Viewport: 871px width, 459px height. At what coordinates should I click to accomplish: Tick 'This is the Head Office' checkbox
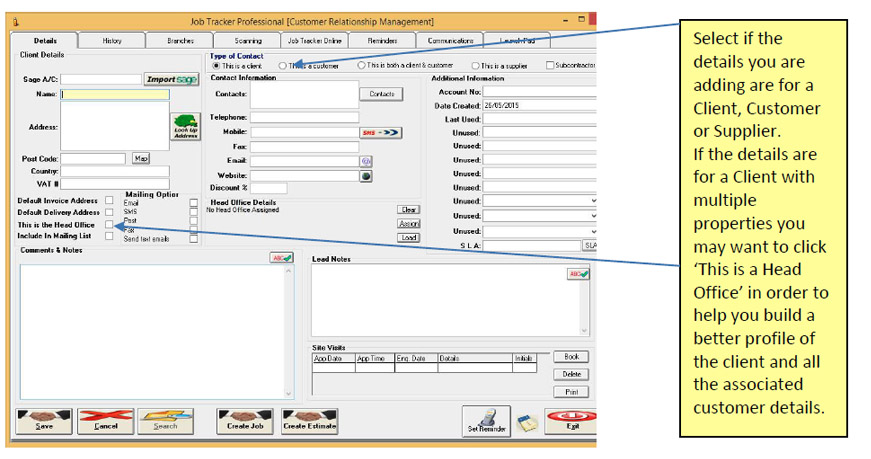click(109, 224)
